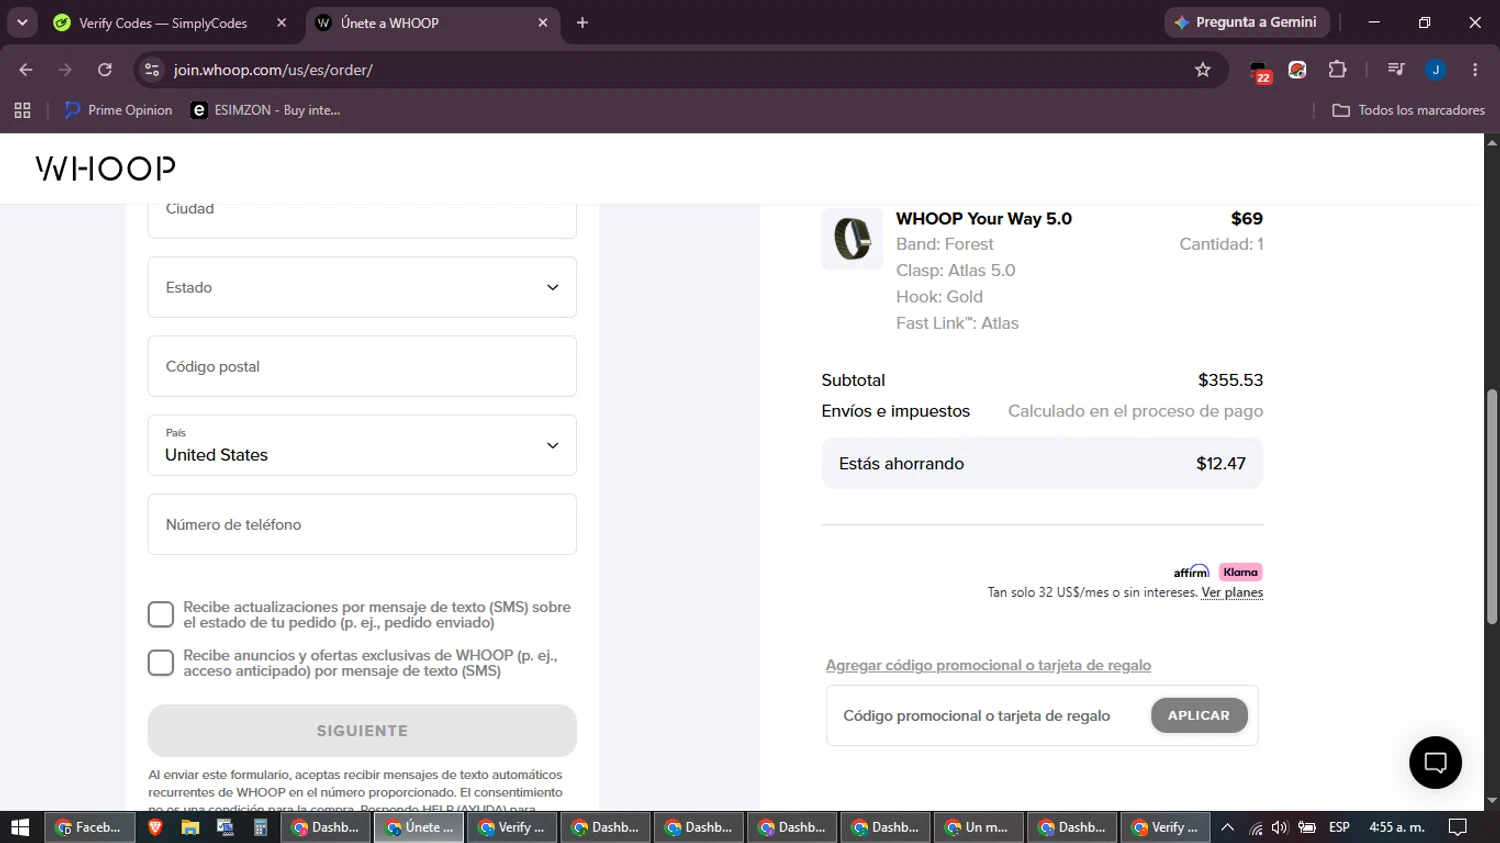The height and width of the screenshot is (843, 1500).
Task: Go back to the previous page
Action: [26, 70]
